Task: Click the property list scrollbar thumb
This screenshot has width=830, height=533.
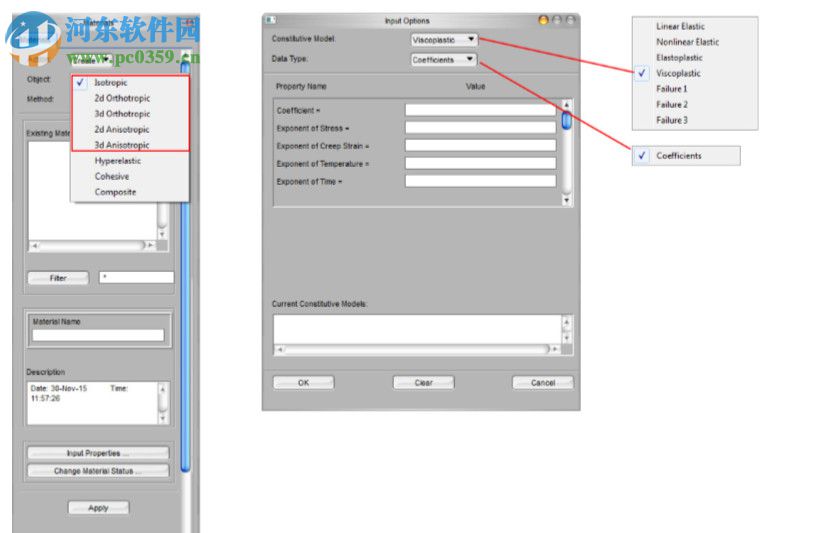Action: tap(566, 121)
